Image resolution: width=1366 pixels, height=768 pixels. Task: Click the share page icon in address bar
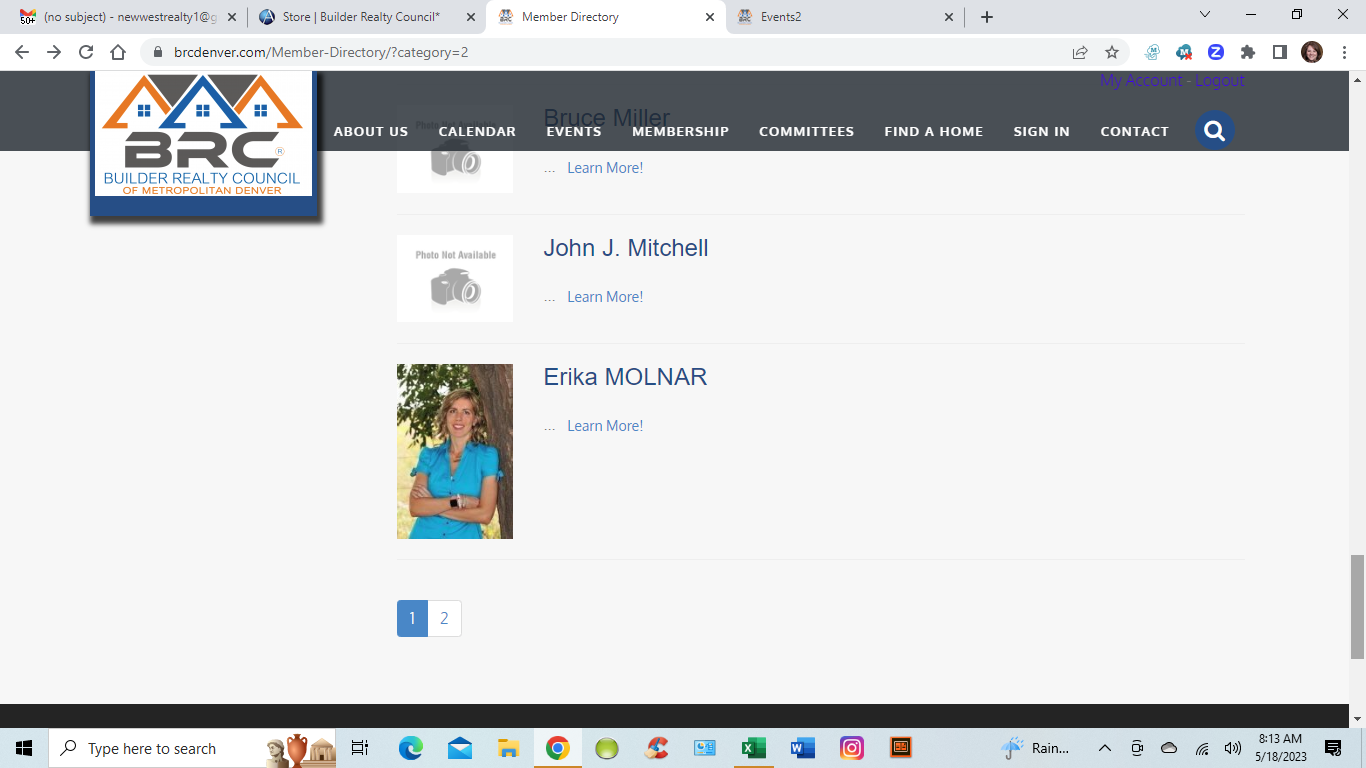(x=1080, y=52)
